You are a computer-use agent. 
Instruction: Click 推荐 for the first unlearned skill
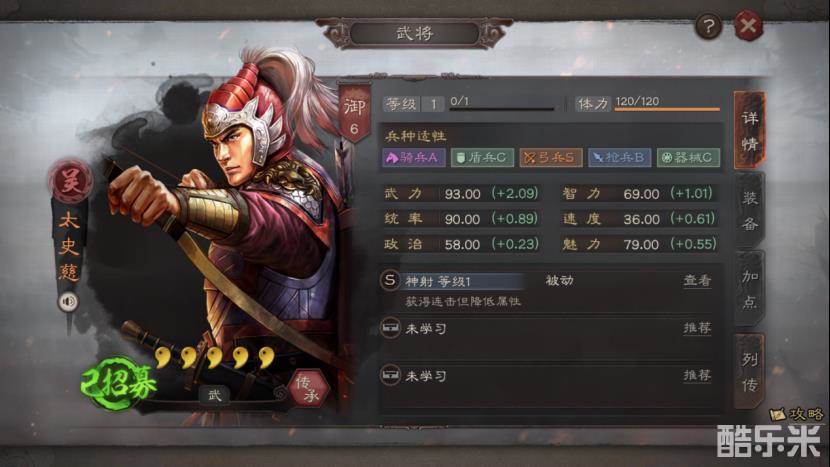[x=697, y=328]
